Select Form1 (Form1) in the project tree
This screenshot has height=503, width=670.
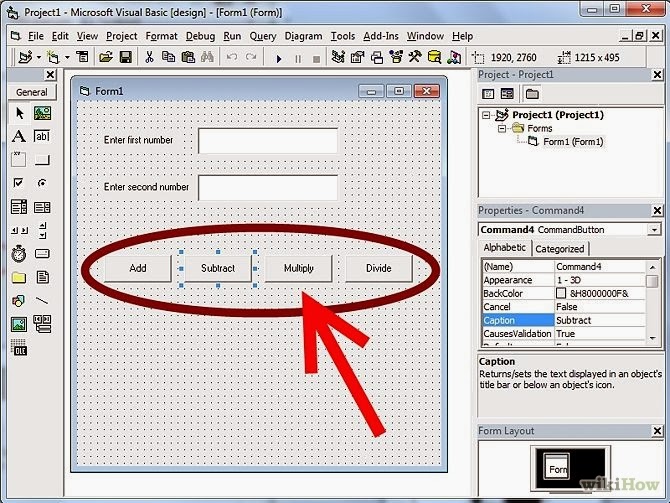pos(573,141)
